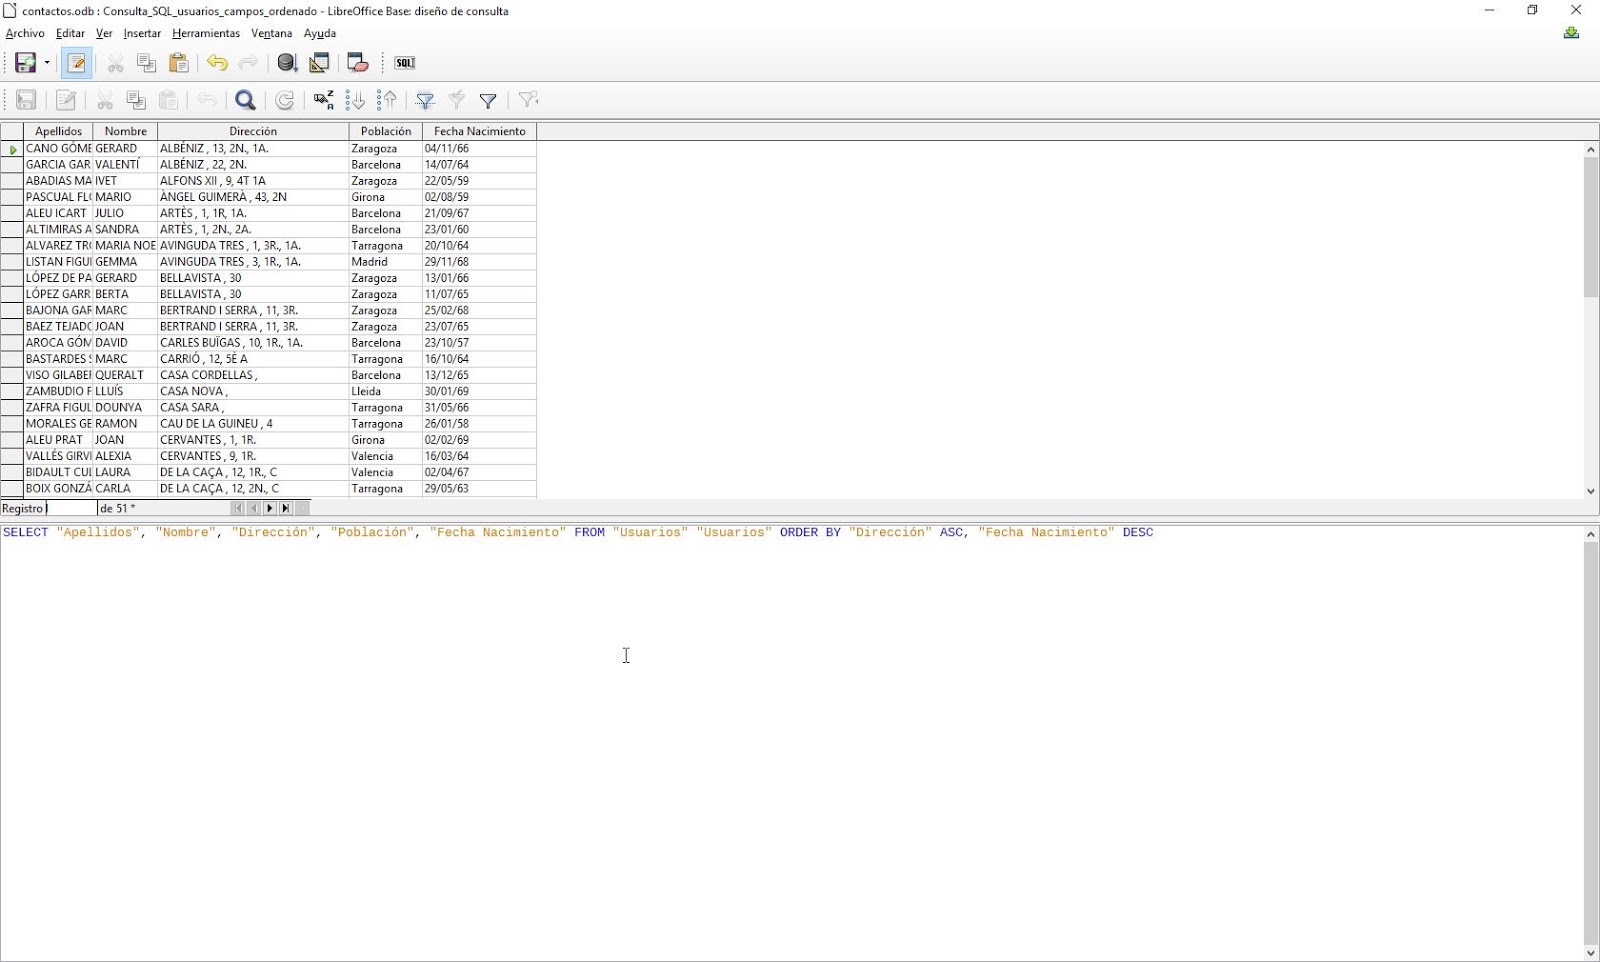Apply the standard filter

click(x=488, y=100)
